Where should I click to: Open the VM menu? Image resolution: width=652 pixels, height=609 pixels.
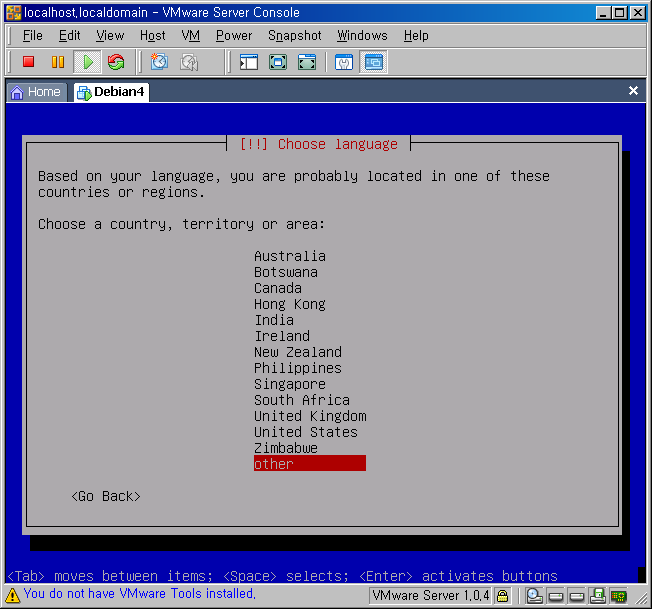point(191,35)
